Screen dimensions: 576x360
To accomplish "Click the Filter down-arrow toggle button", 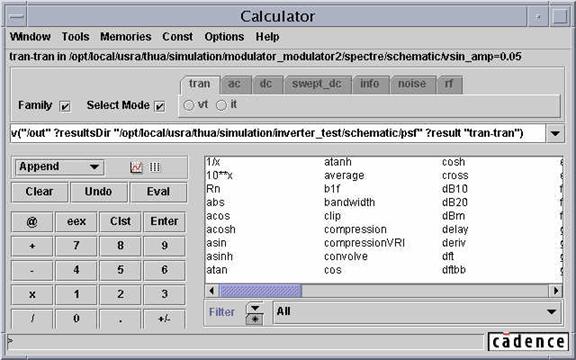I will pos(255,308).
